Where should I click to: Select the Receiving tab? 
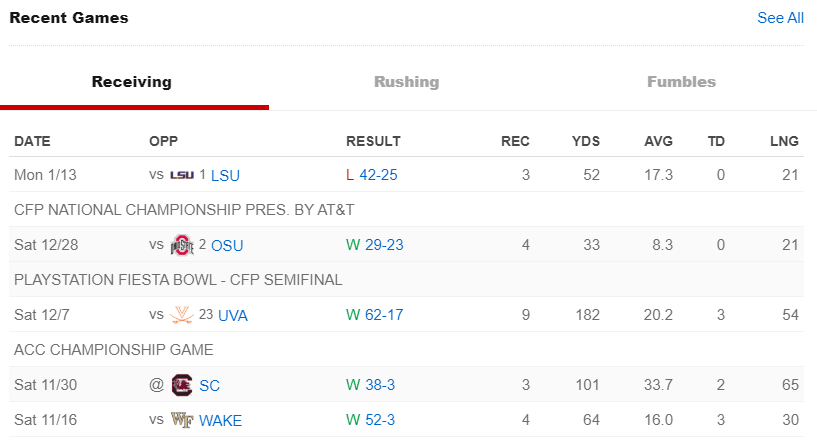tap(131, 82)
